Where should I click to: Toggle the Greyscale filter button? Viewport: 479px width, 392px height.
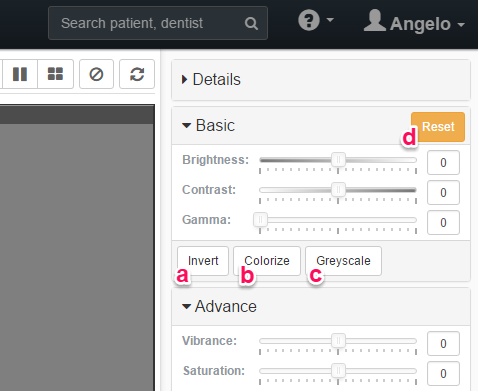[343, 261]
